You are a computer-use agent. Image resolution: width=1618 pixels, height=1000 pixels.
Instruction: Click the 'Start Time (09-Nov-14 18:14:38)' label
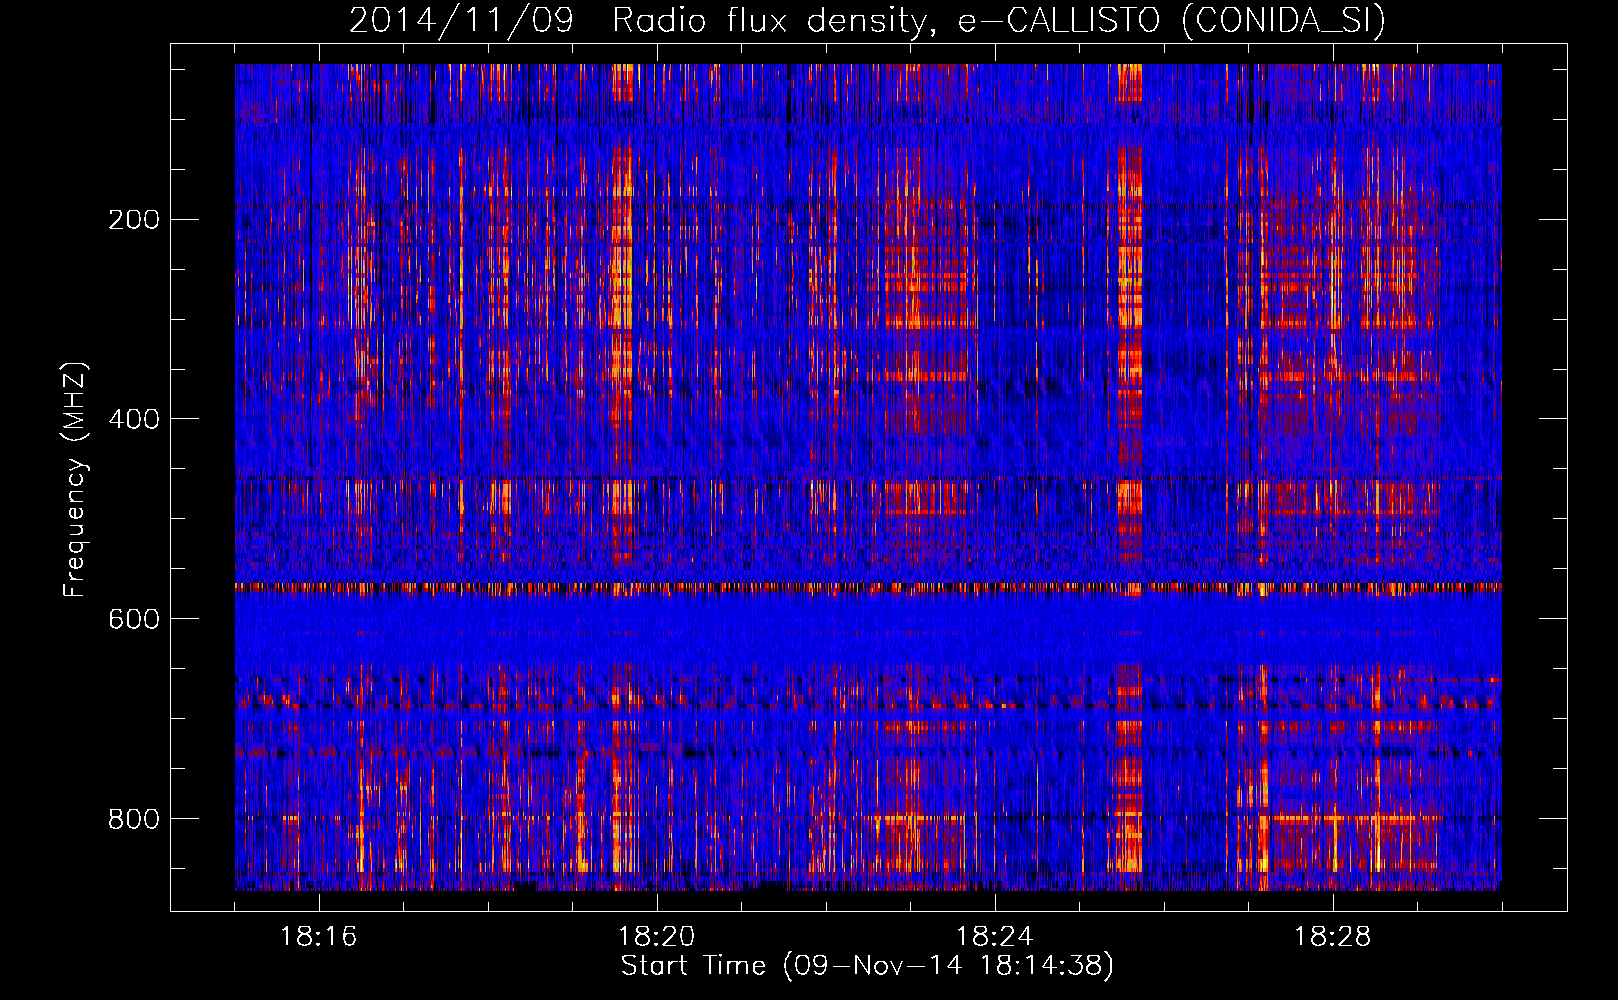[x=867, y=967]
